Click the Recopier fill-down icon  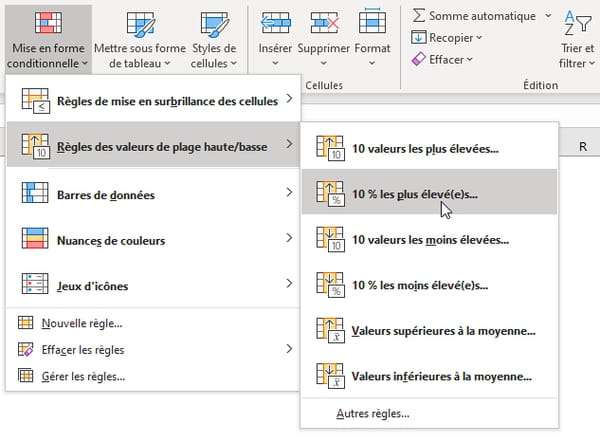click(x=419, y=38)
